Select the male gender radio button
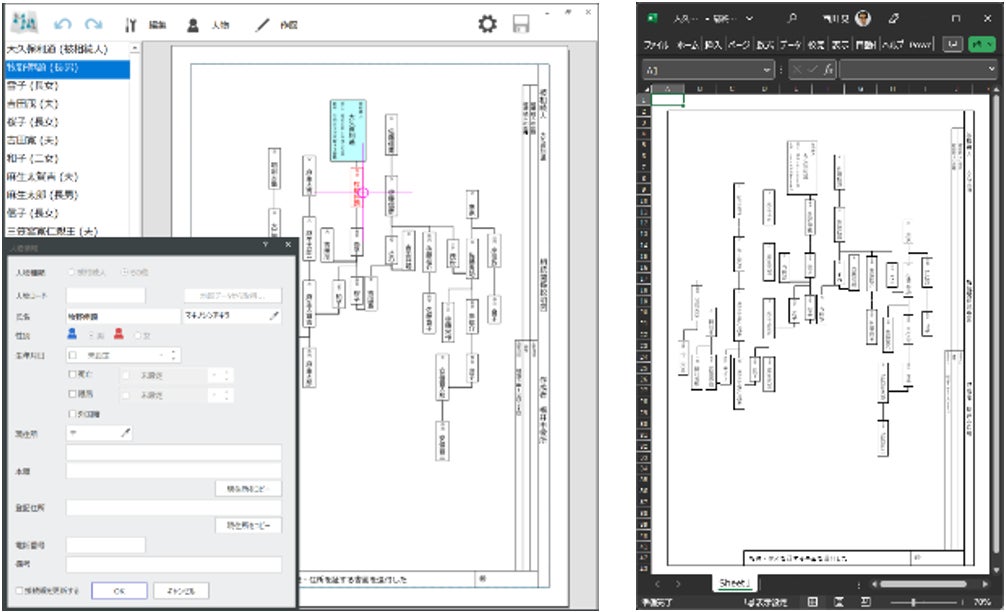This screenshot has height=612, width=1006. tap(89, 335)
